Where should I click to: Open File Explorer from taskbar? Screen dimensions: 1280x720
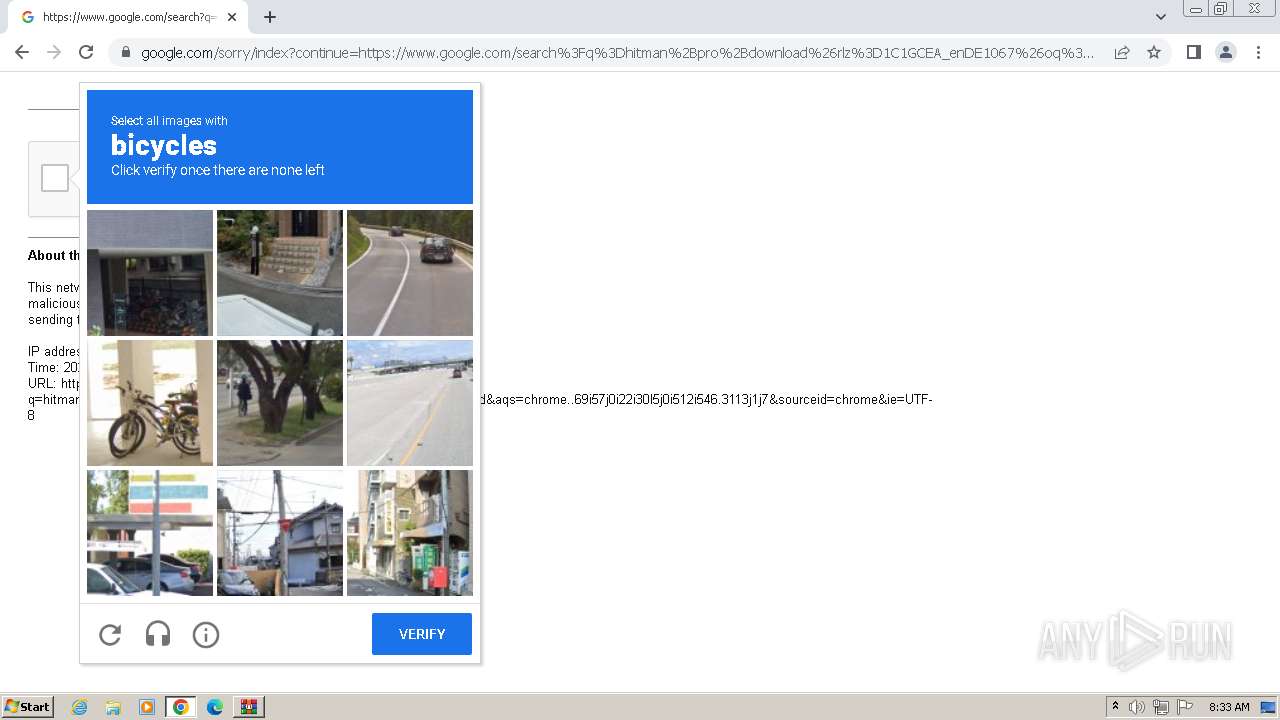(x=113, y=707)
